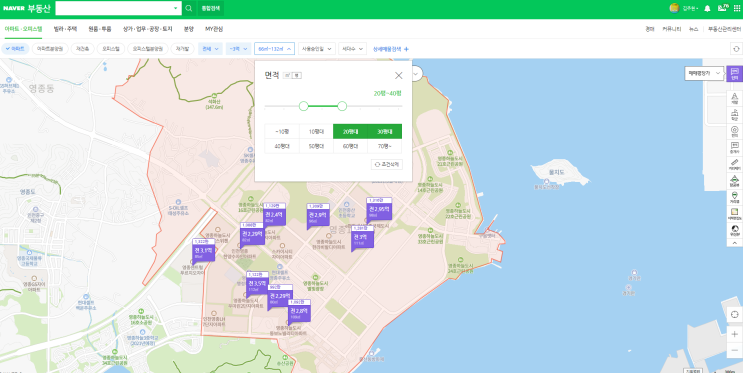The height and width of the screenshot is (373, 743).
Task: Open the ~3억 price dropdown
Action: (238, 48)
